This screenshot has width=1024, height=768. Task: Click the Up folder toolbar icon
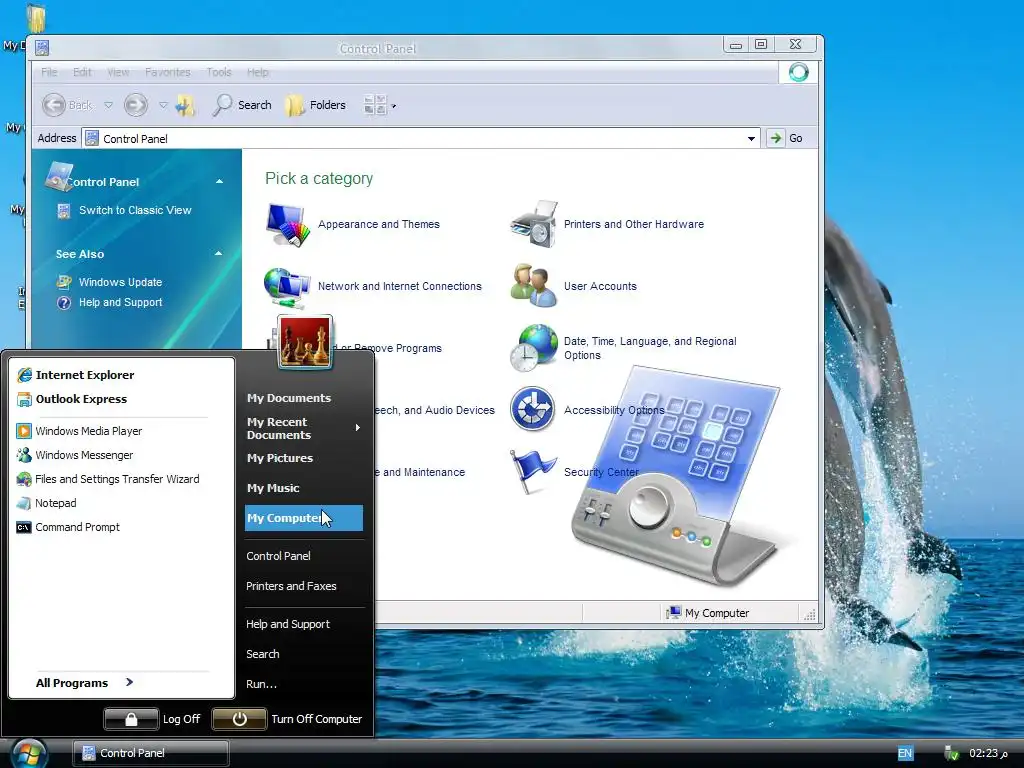(x=185, y=105)
